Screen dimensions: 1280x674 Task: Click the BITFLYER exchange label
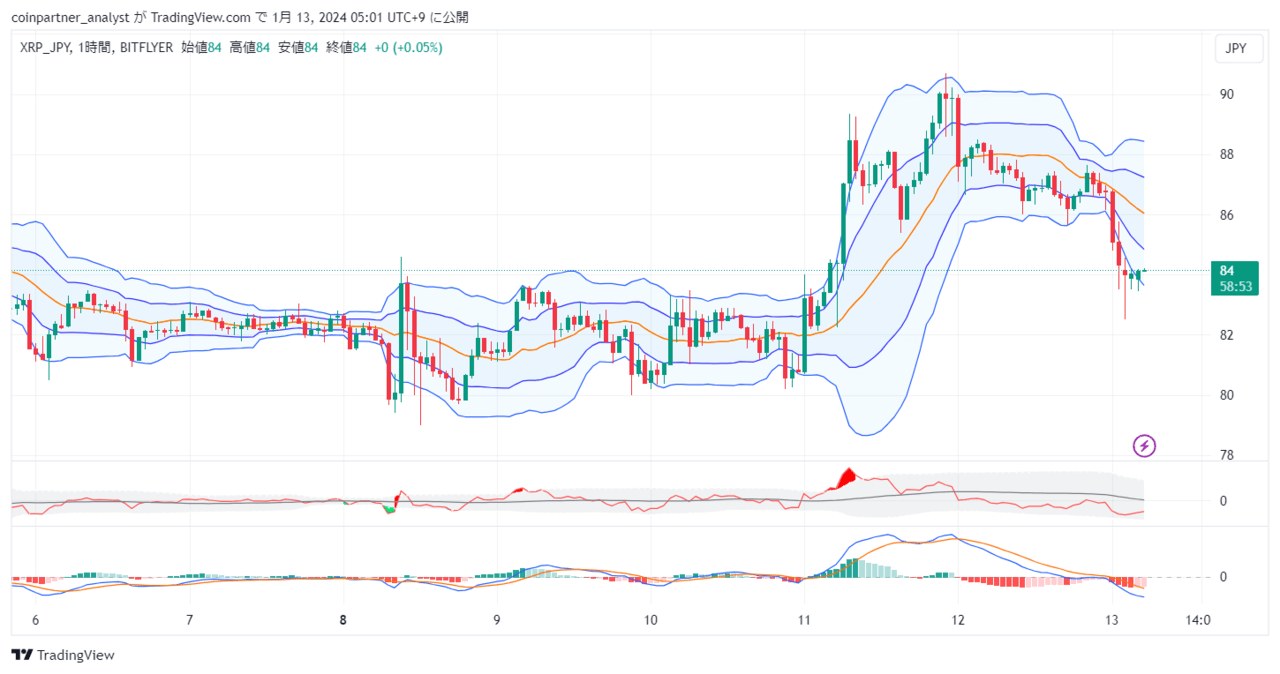[146, 47]
